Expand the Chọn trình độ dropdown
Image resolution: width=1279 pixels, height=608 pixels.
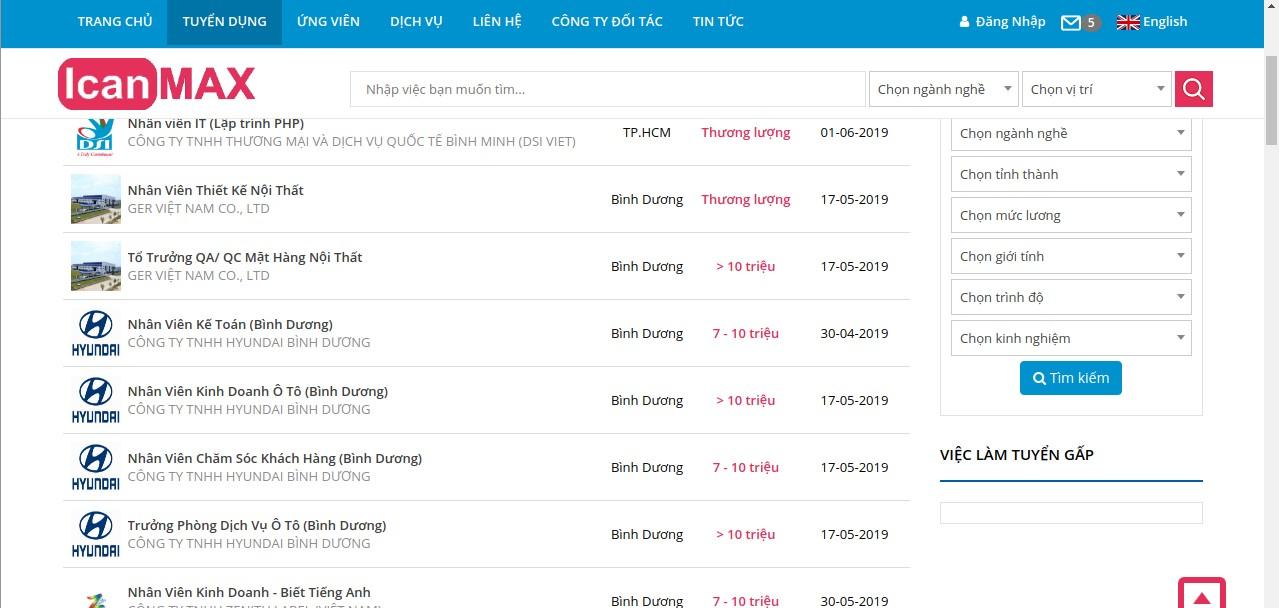point(1071,297)
